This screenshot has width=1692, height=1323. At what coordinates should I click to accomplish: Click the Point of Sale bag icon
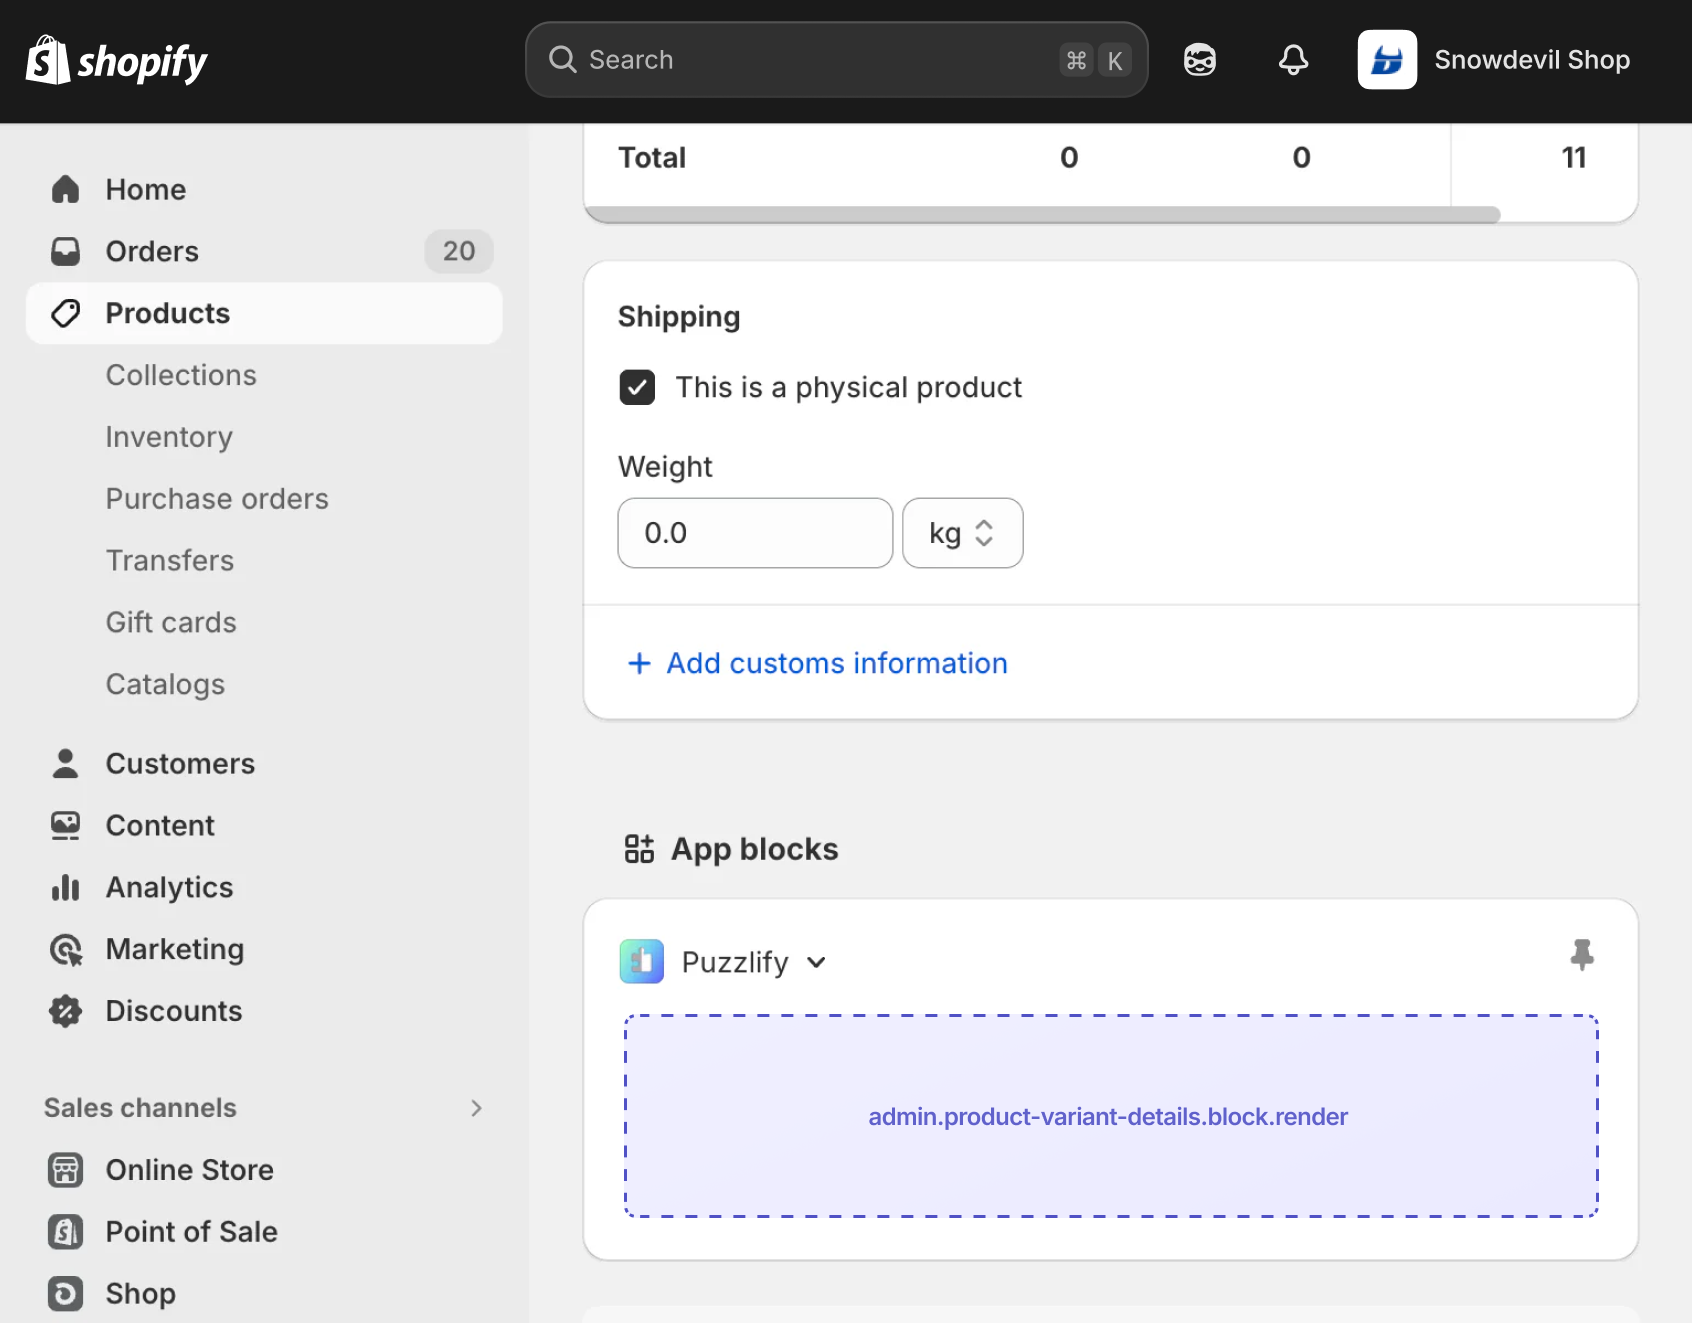pyautogui.click(x=65, y=1231)
